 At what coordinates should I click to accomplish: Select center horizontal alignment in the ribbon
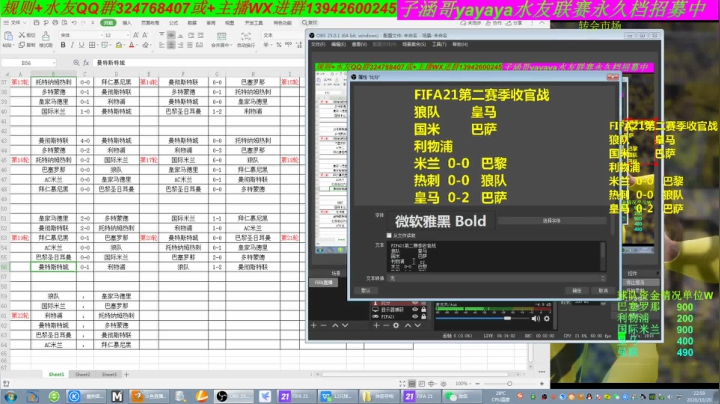[171, 45]
